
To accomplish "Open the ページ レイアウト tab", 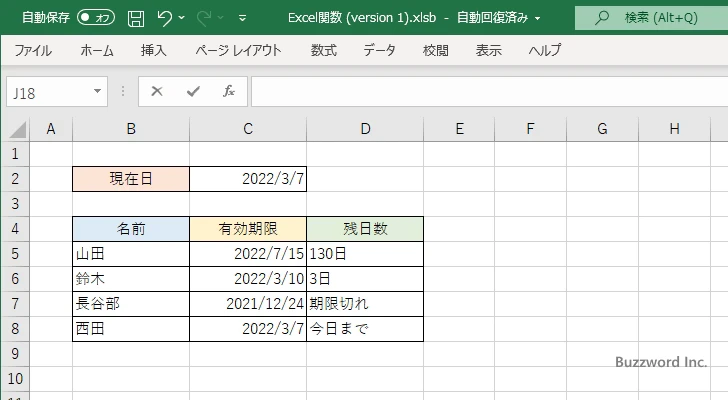I will pos(238,50).
